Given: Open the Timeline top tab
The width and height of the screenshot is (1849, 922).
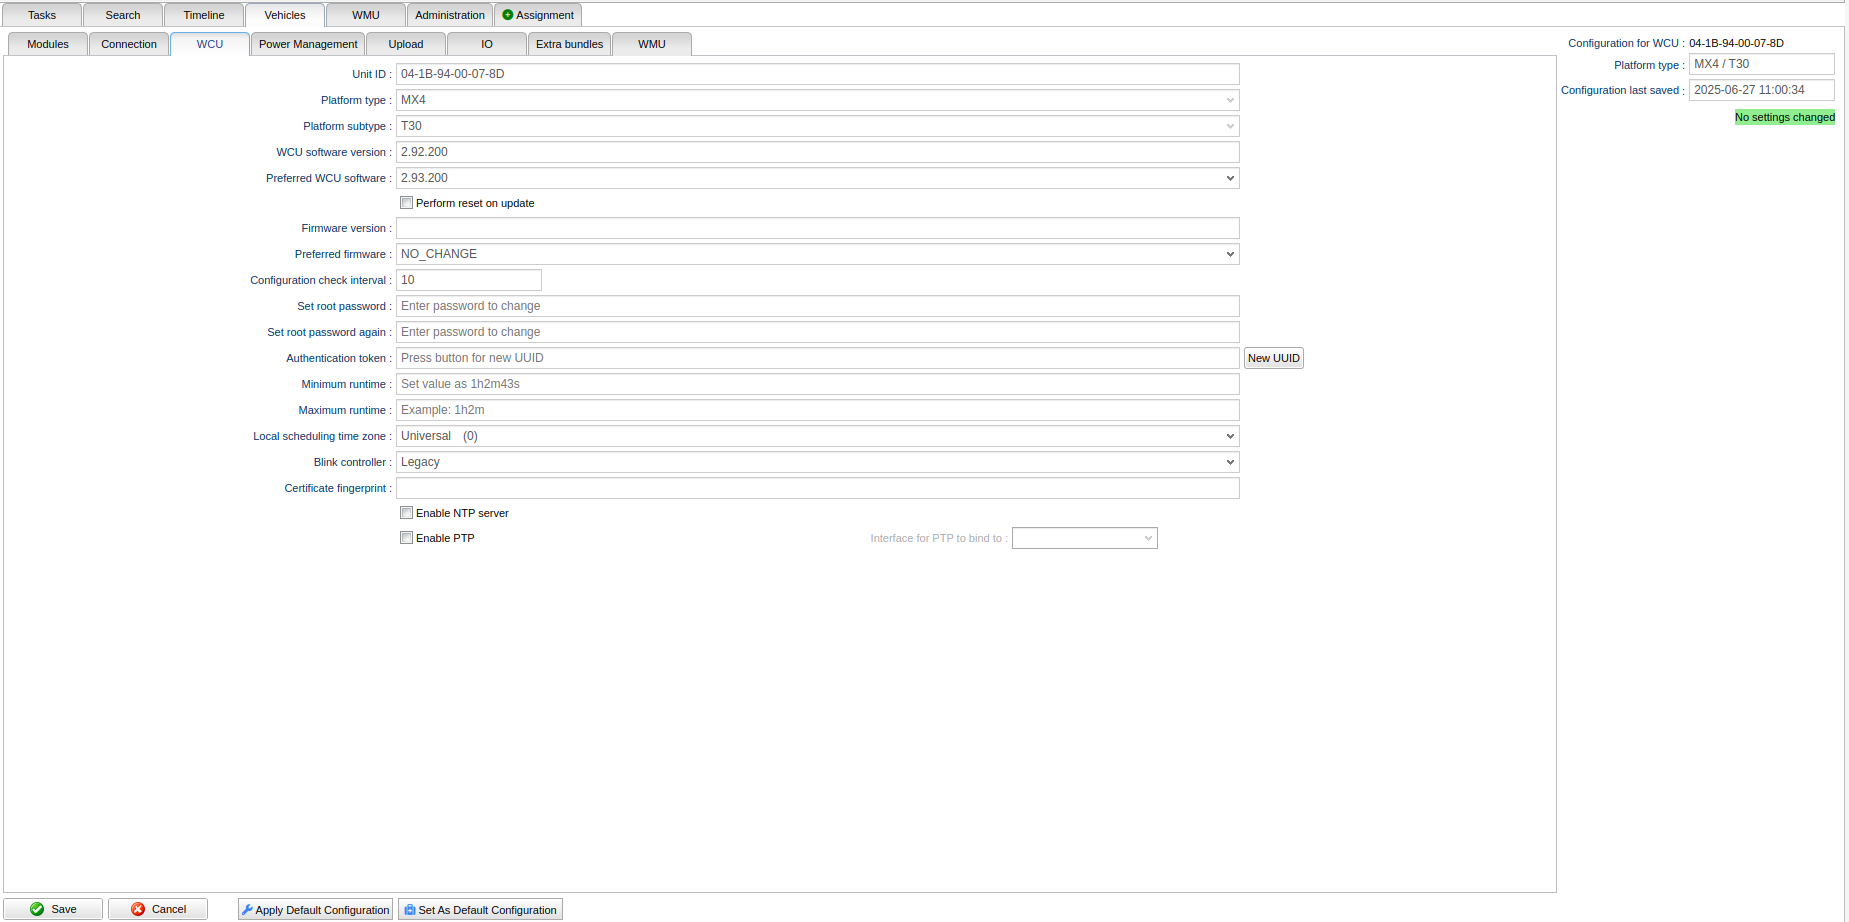Looking at the screenshot, I should [x=204, y=15].
